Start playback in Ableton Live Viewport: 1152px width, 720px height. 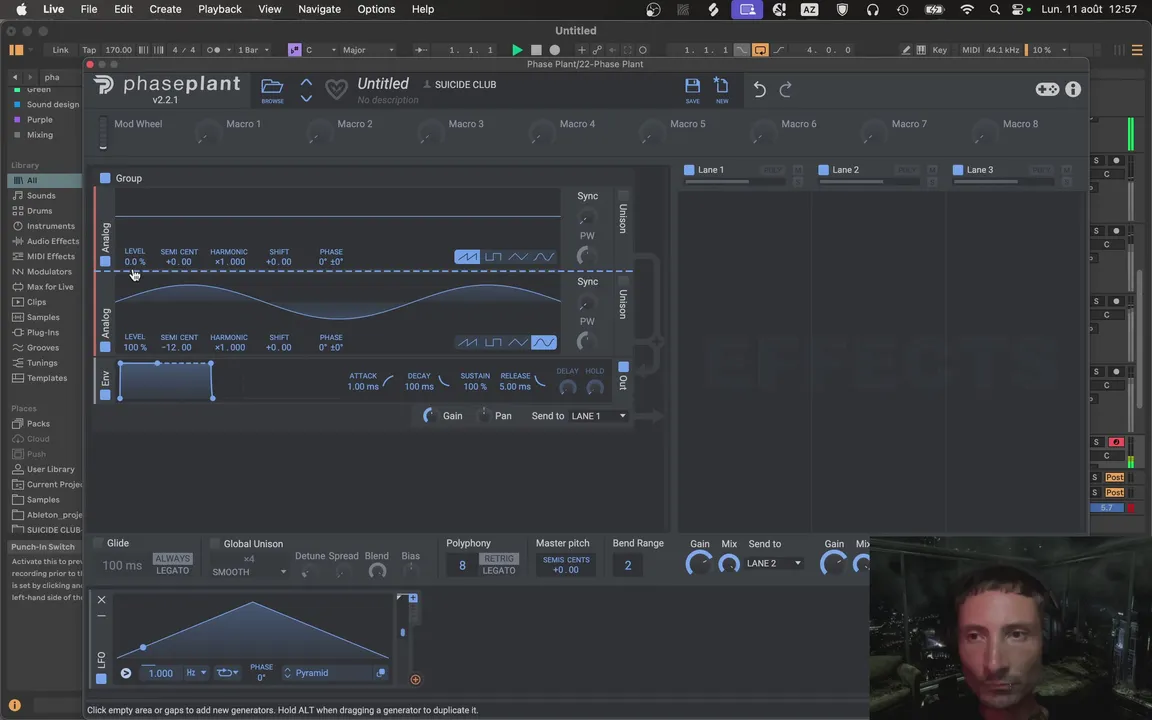tap(516, 50)
